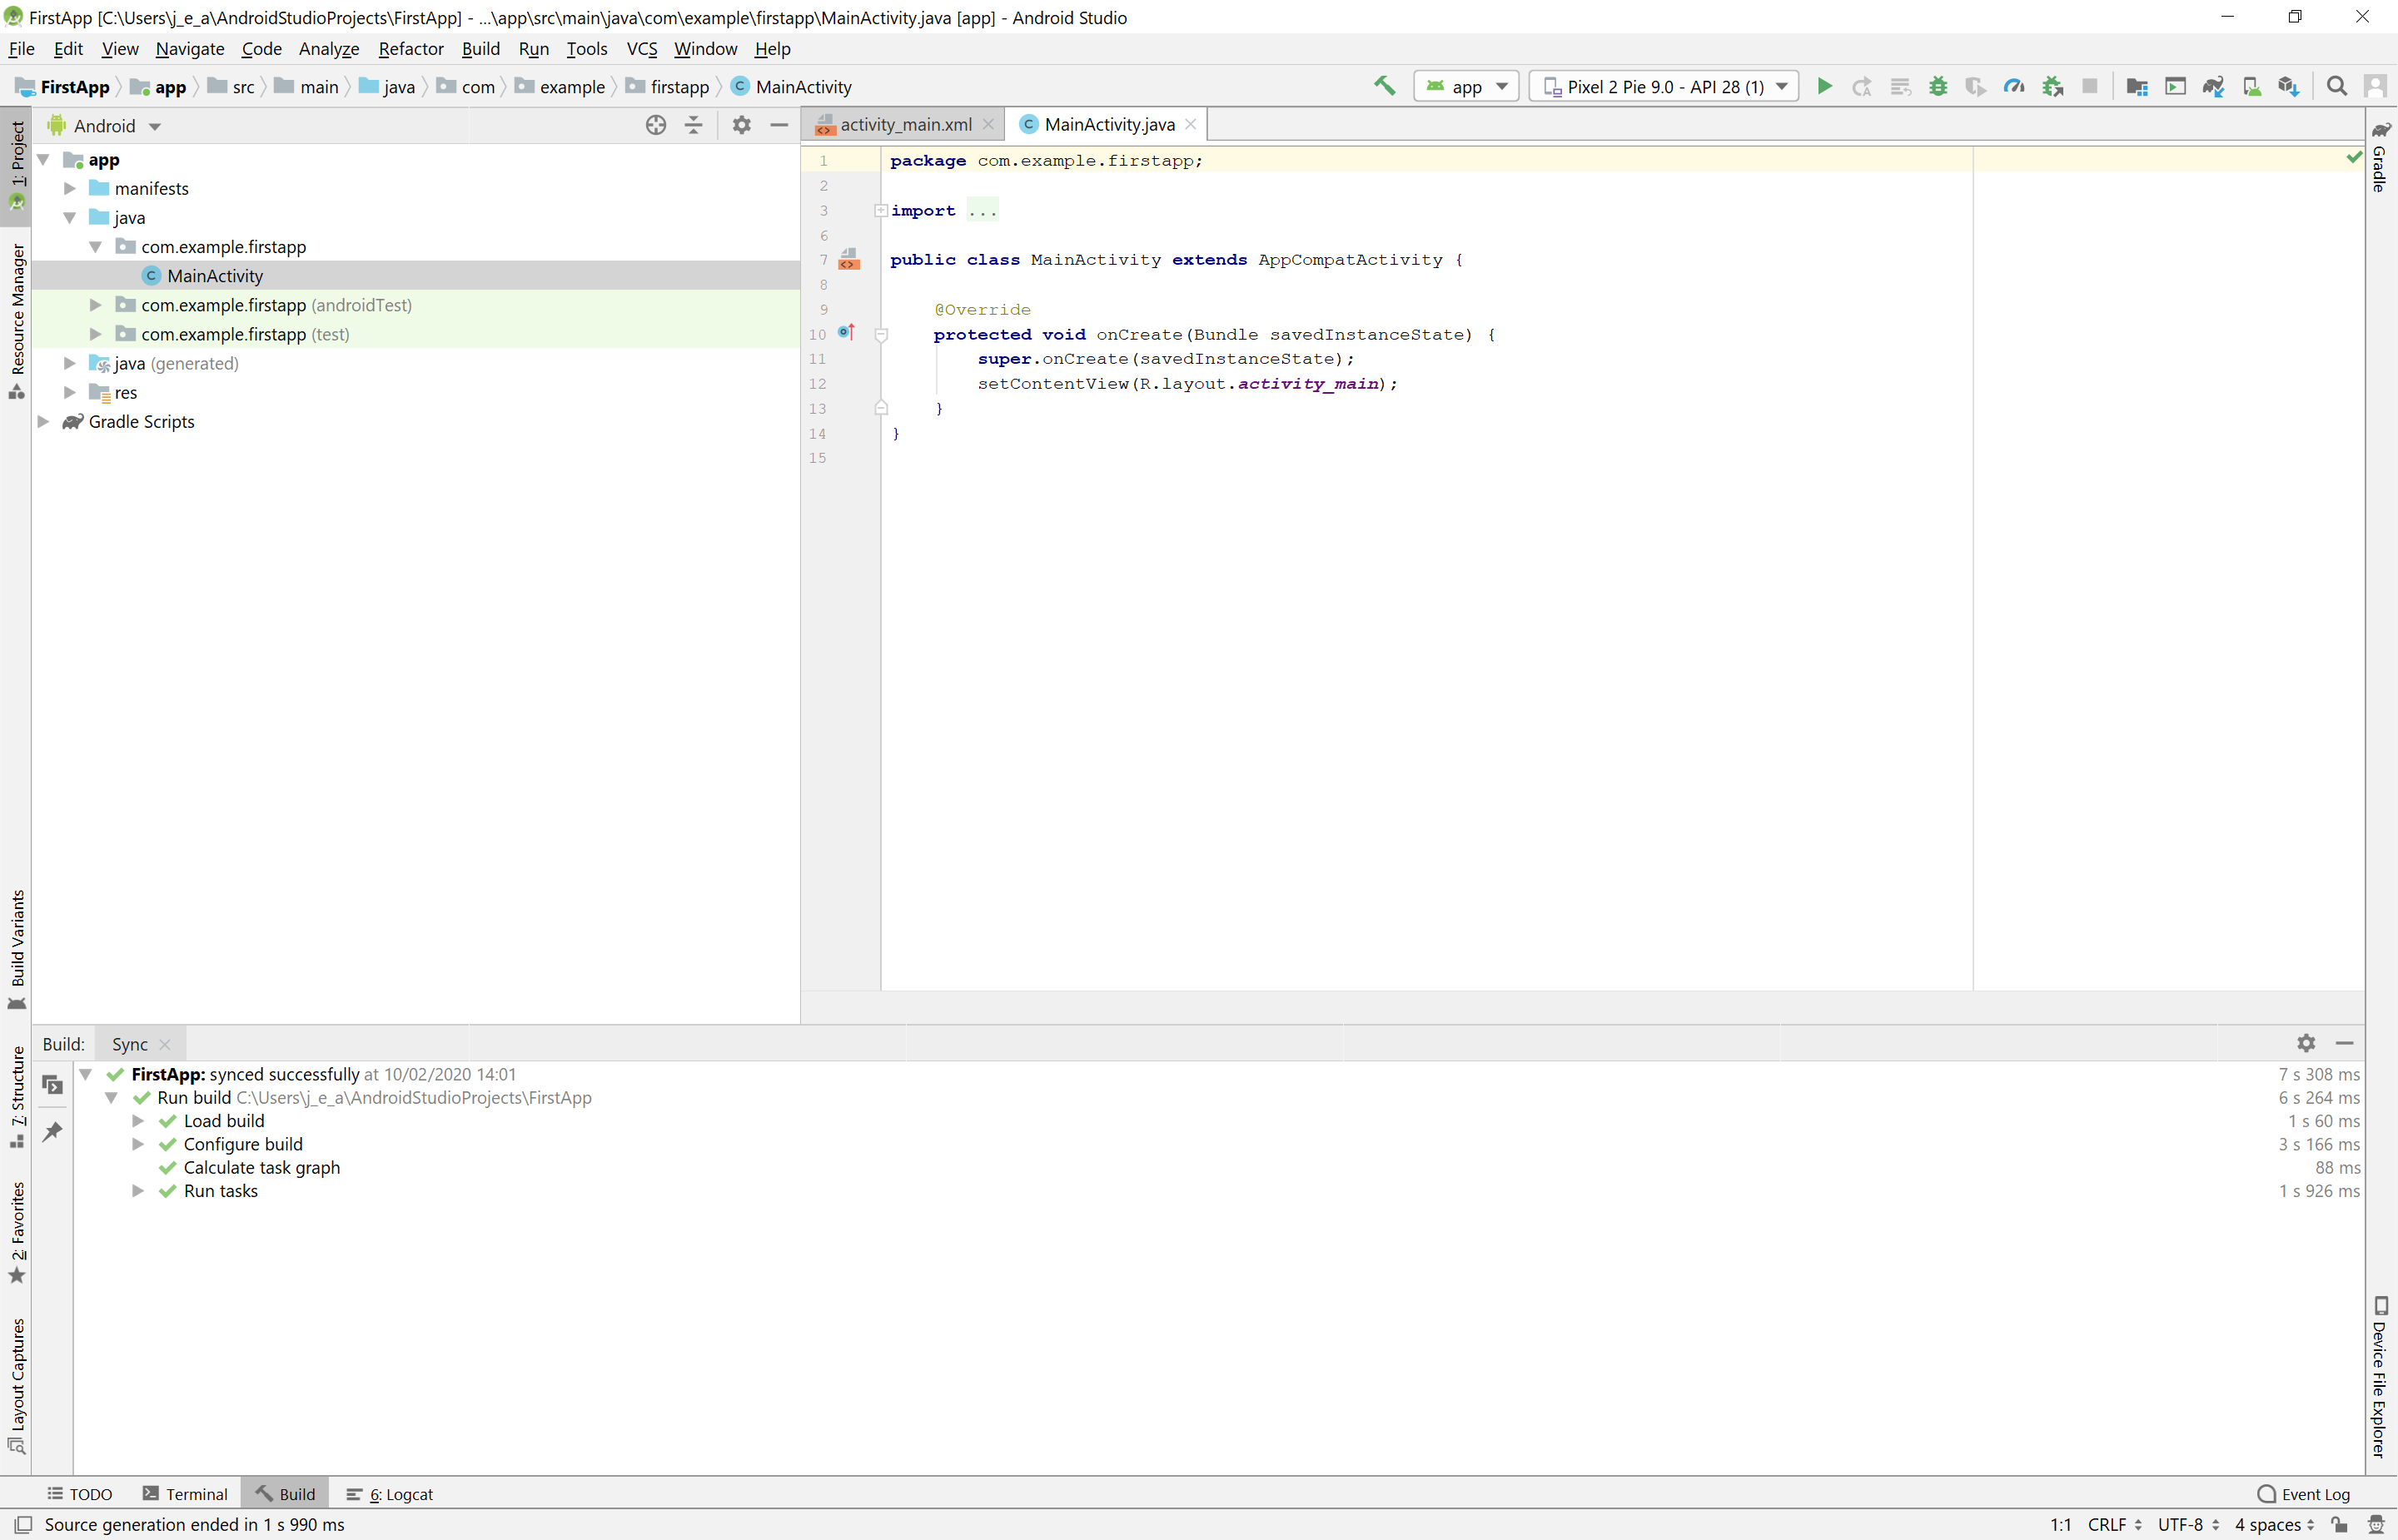Open the Pixel 2 Pie device dropdown
The width and height of the screenshot is (2398, 1540).
click(x=1664, y=86)
